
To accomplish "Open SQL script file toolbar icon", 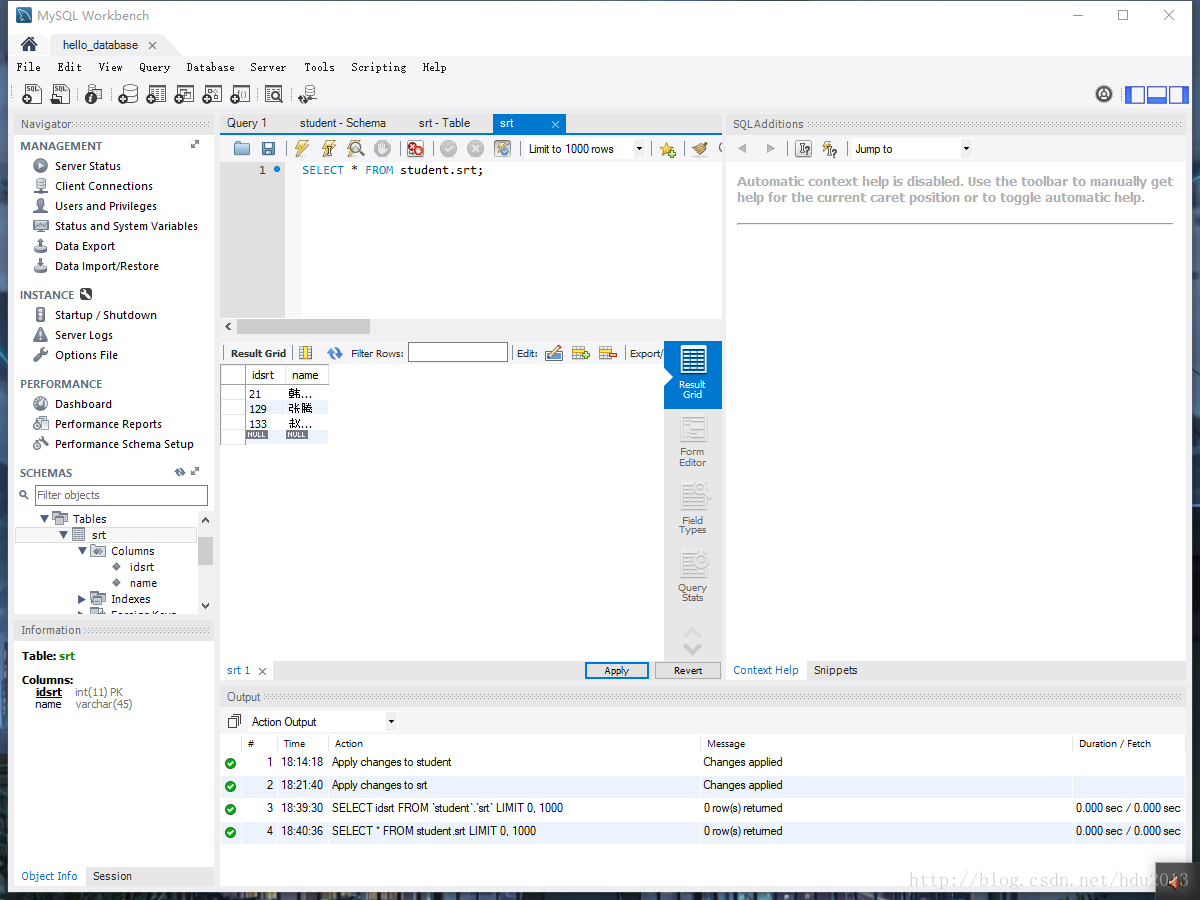I will pos(61,94).
